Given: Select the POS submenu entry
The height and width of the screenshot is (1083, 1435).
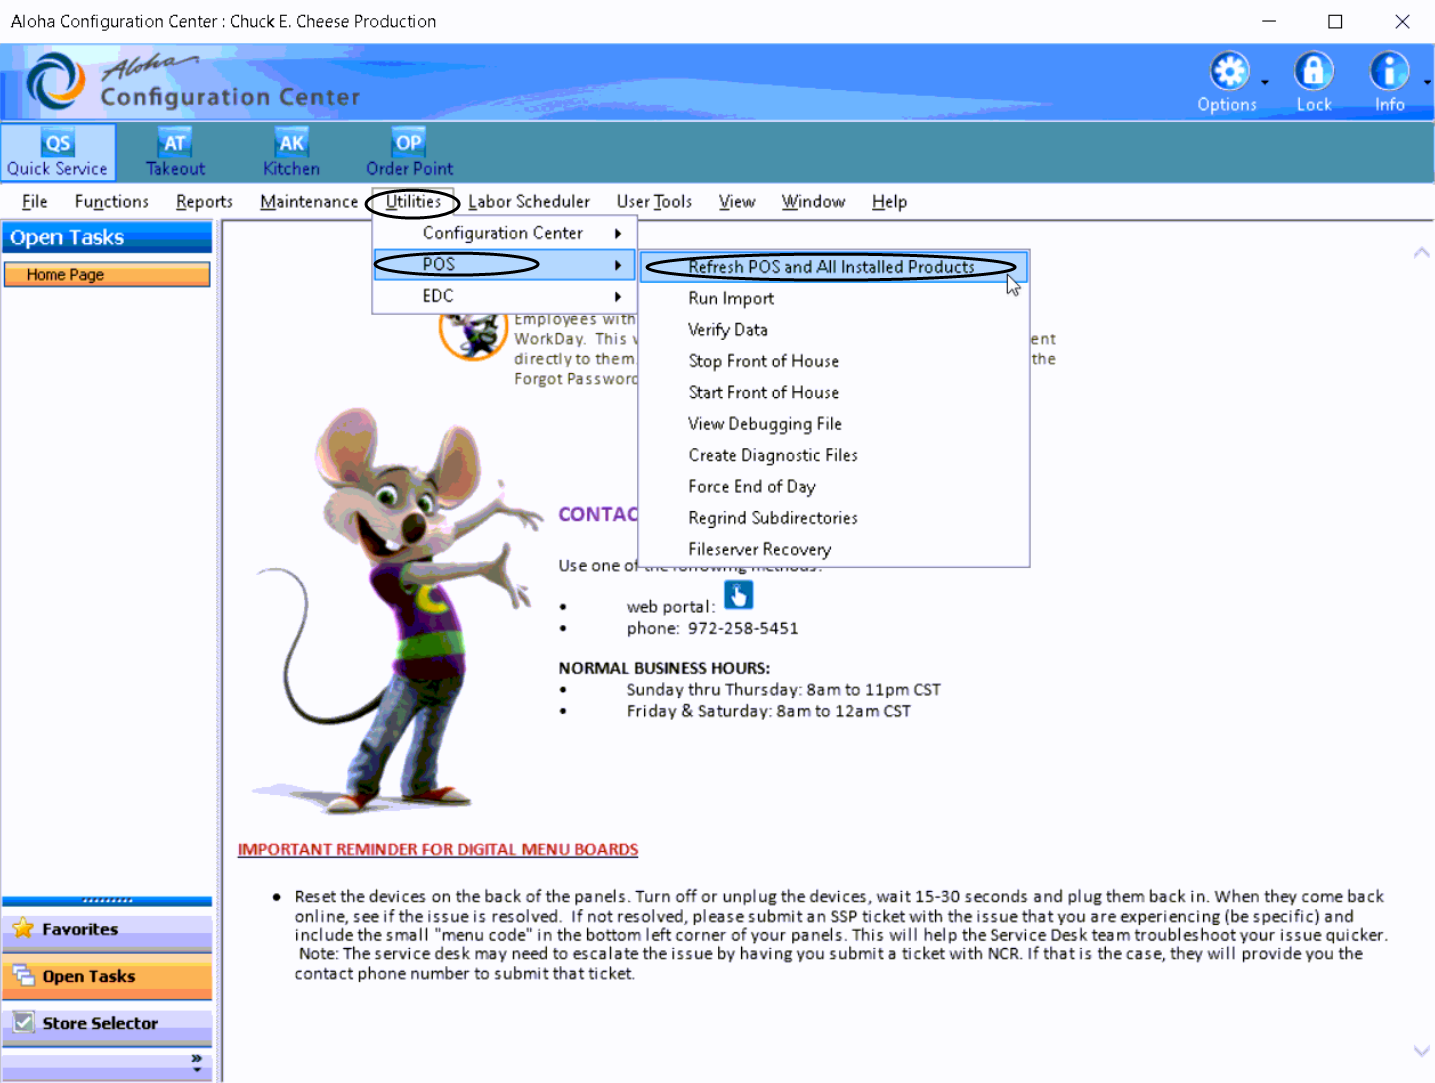Looking at the screenshot, I should click(504, 265).
